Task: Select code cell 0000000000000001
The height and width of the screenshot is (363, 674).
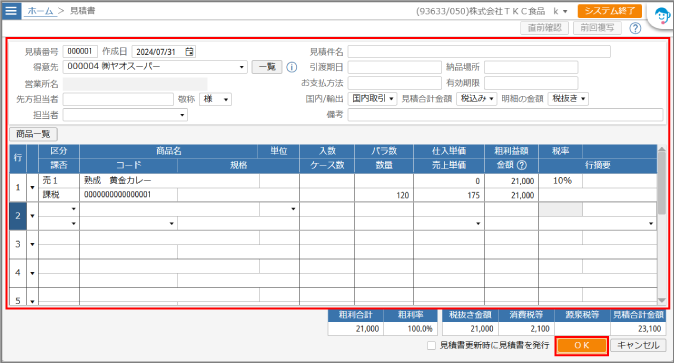Action: pos(129,195)
